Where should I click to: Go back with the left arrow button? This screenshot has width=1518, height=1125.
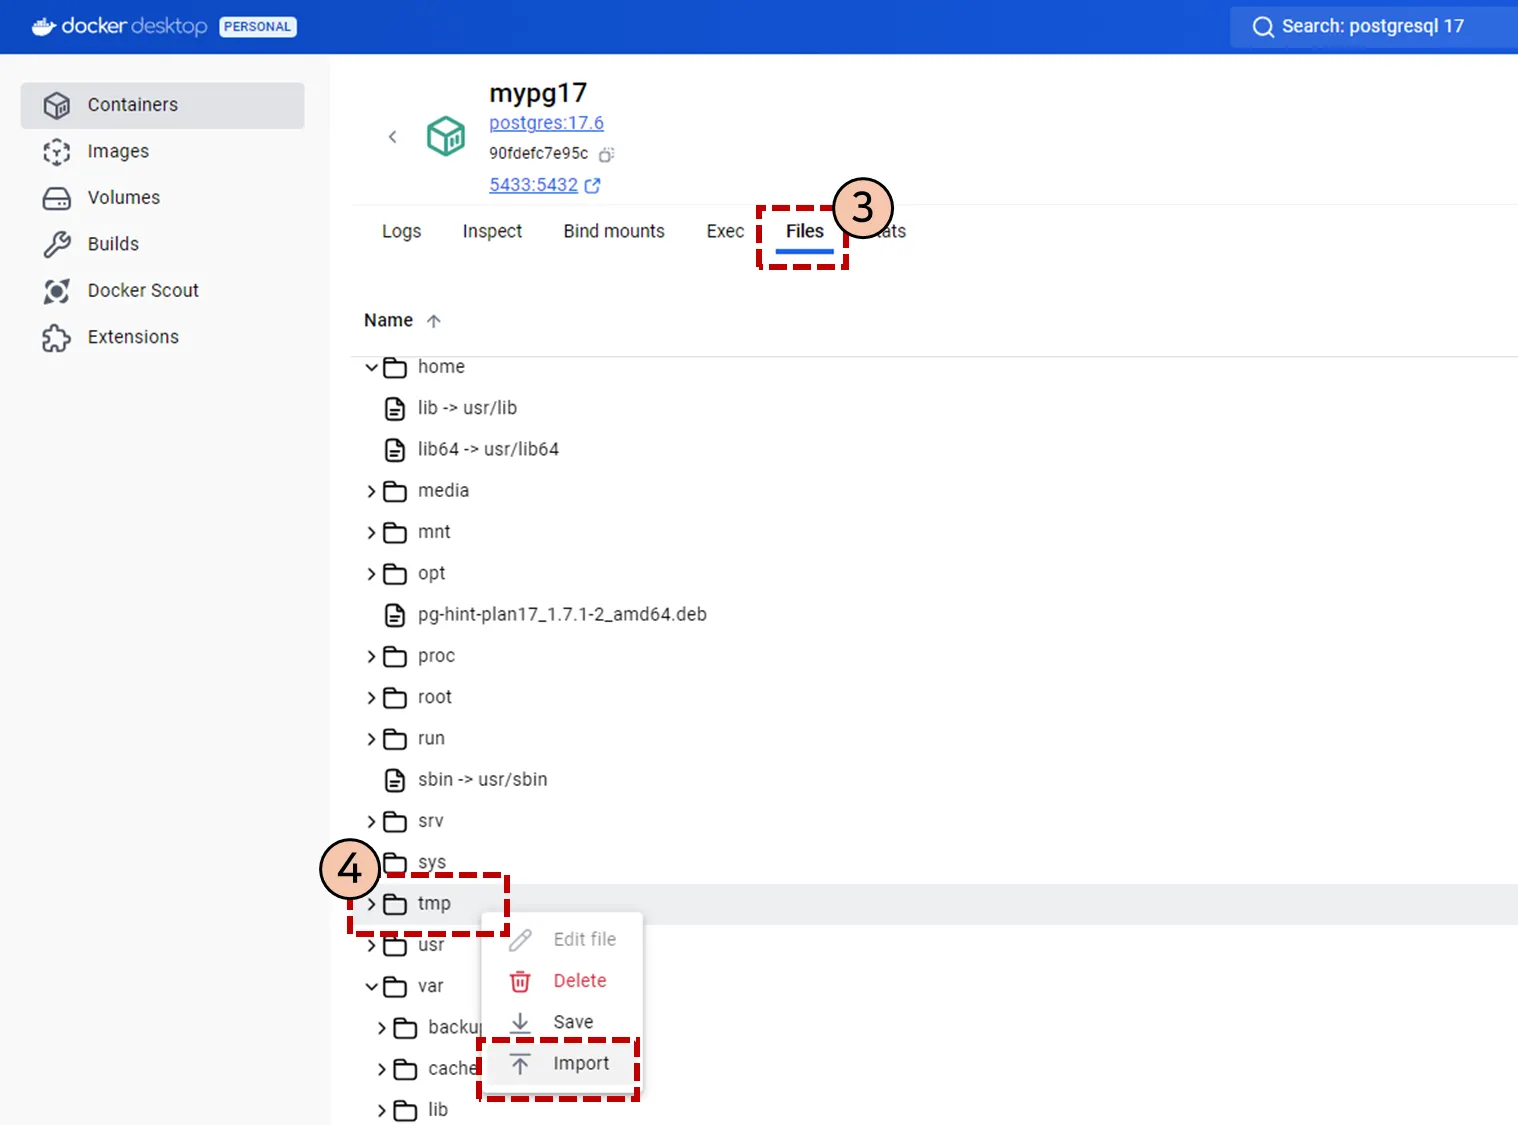click(x=393, y=137)
